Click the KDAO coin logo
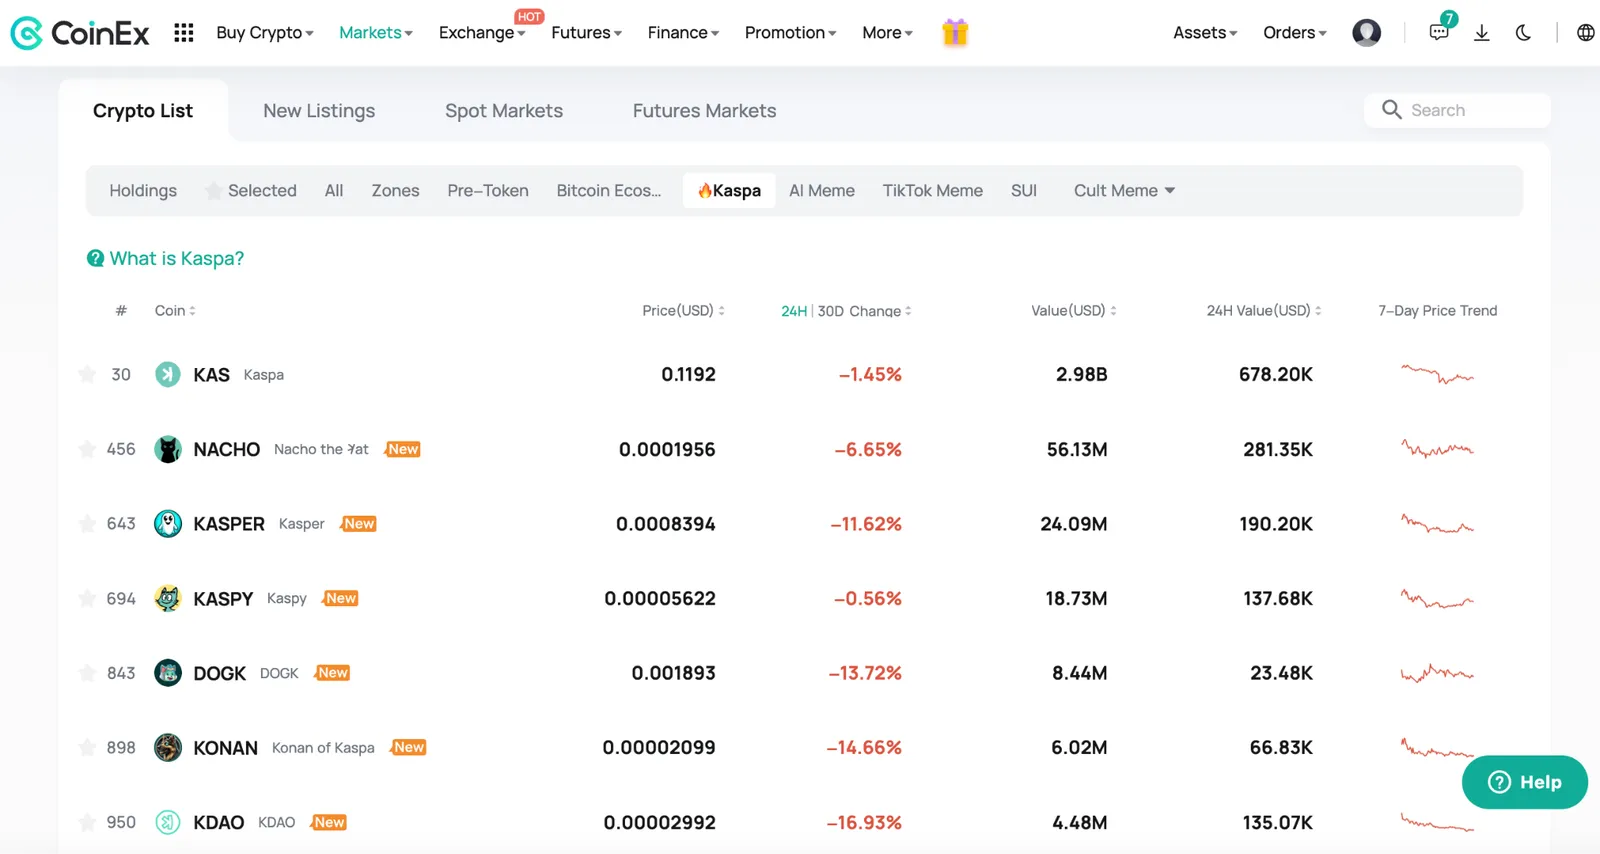 [168, 822]
